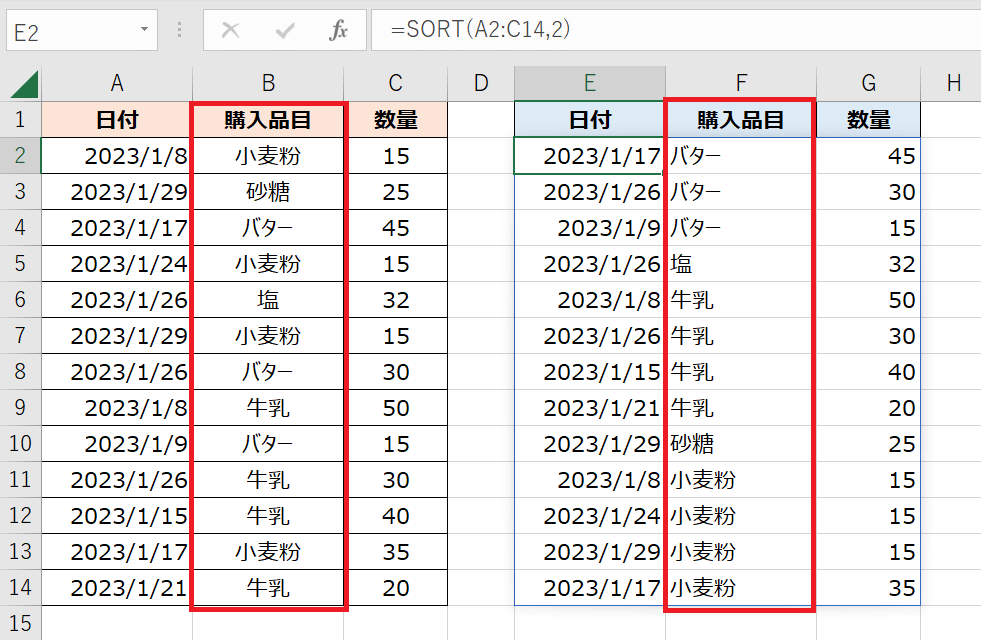Select column F header

pos(740,84)
